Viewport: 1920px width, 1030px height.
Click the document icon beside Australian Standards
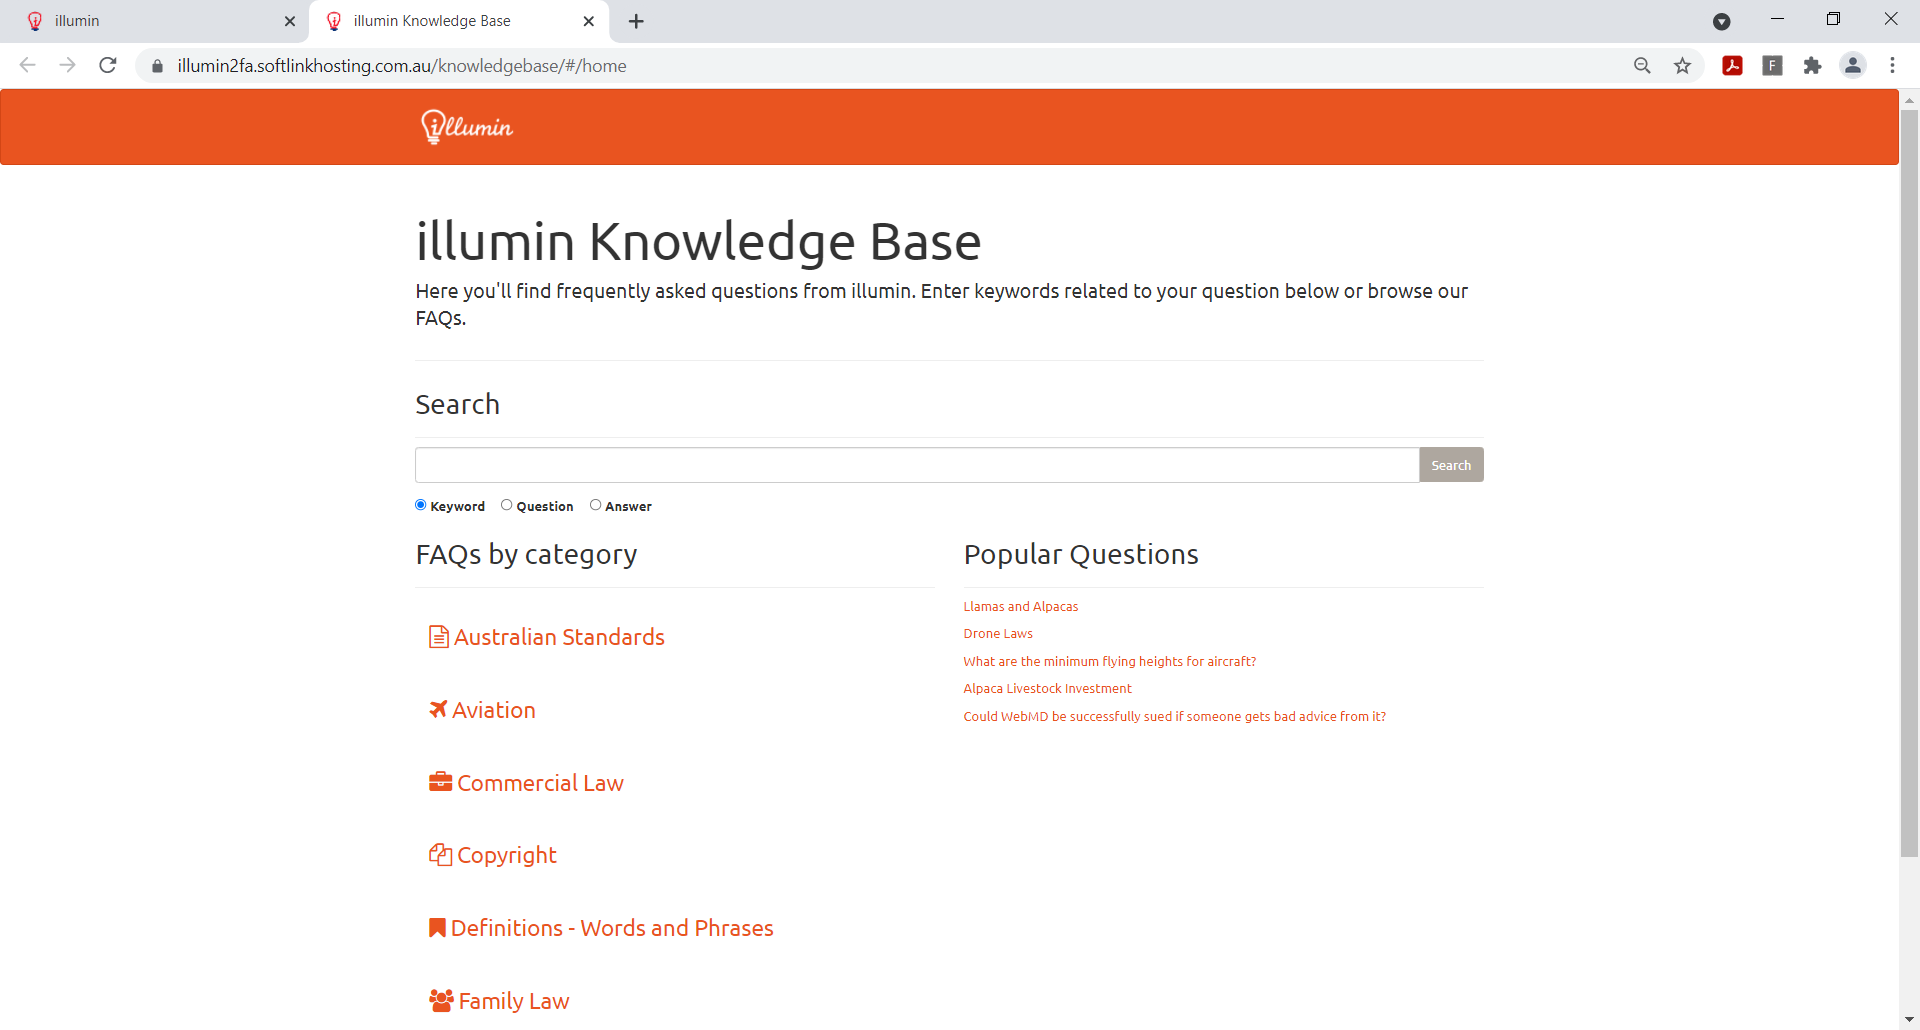438,636
